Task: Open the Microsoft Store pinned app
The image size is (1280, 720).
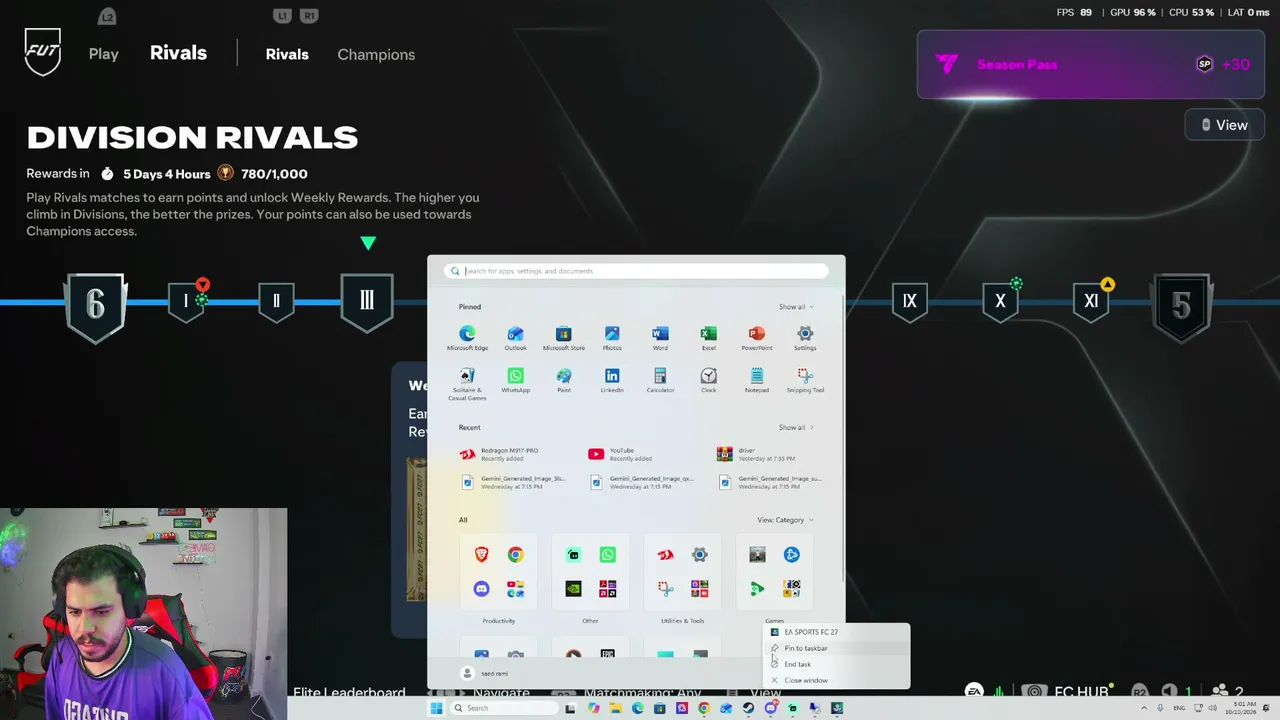Action: point(563,338)
